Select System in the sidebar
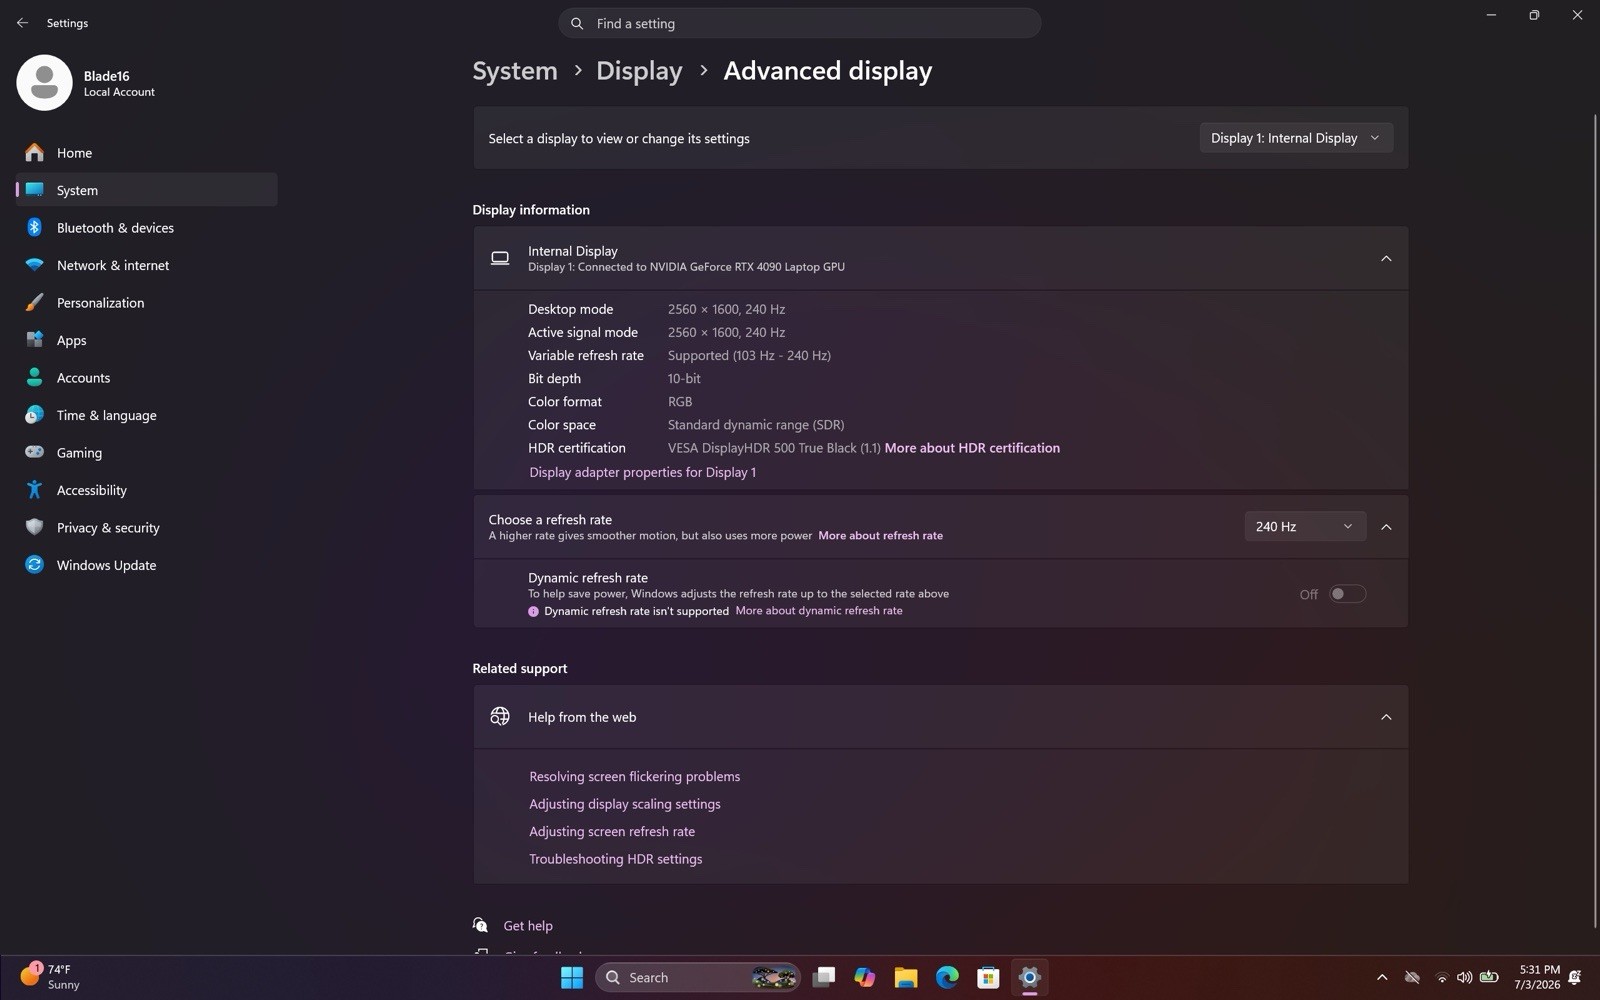 [146, 190]
